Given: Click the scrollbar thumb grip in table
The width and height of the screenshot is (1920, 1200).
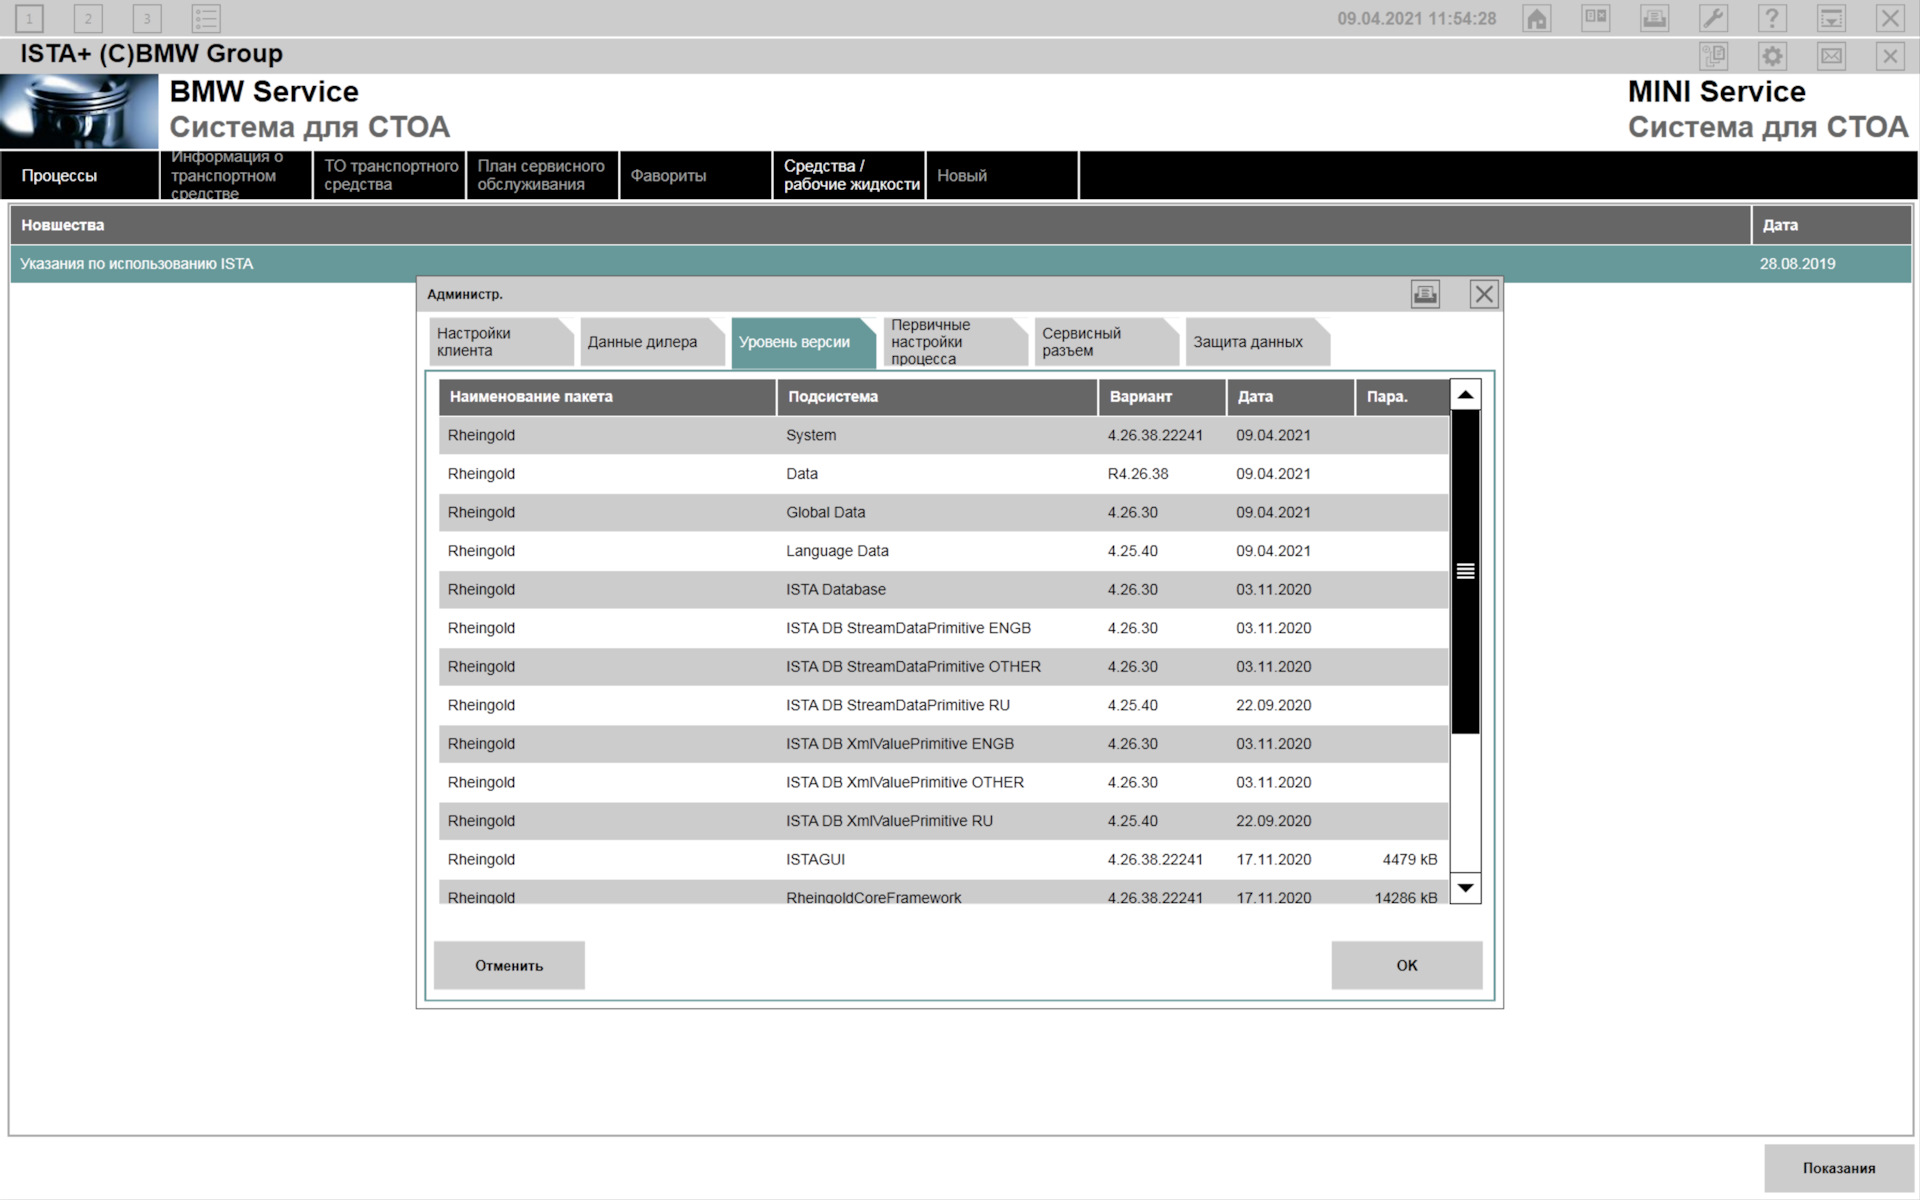Looking at the screenshot, I should click(x=1465, y=571).
